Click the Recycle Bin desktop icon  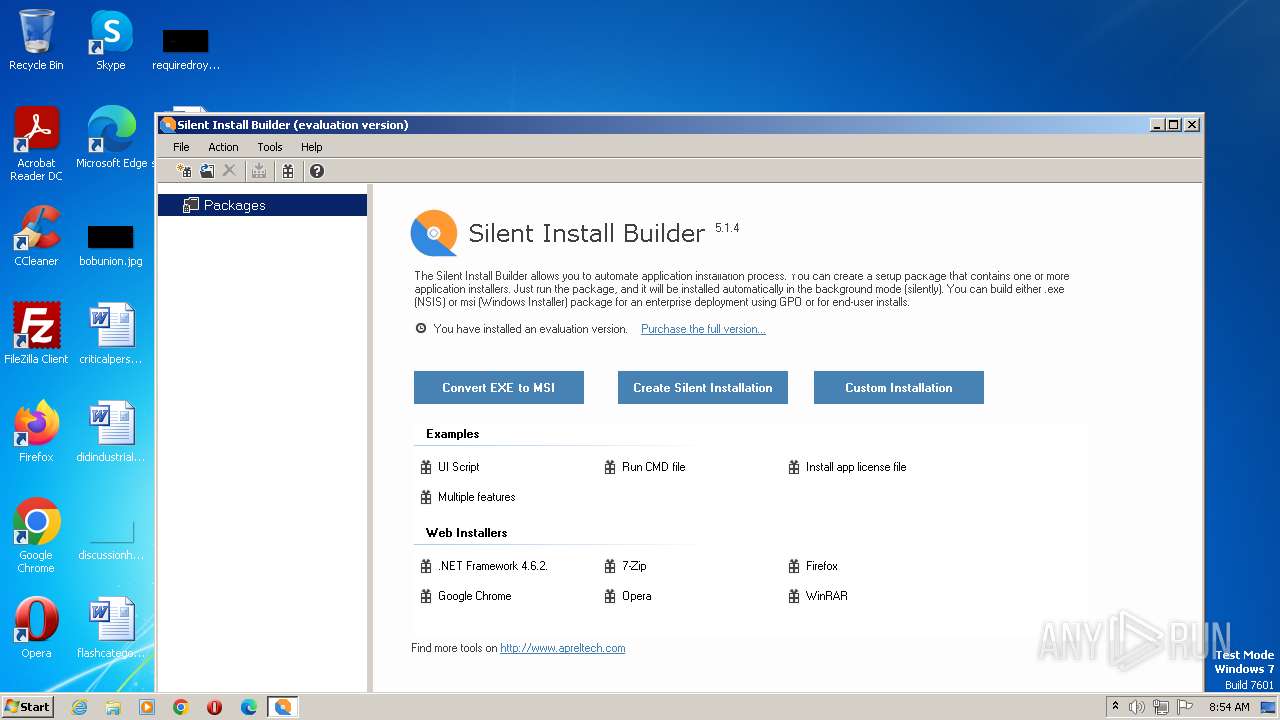click(36, 40)
